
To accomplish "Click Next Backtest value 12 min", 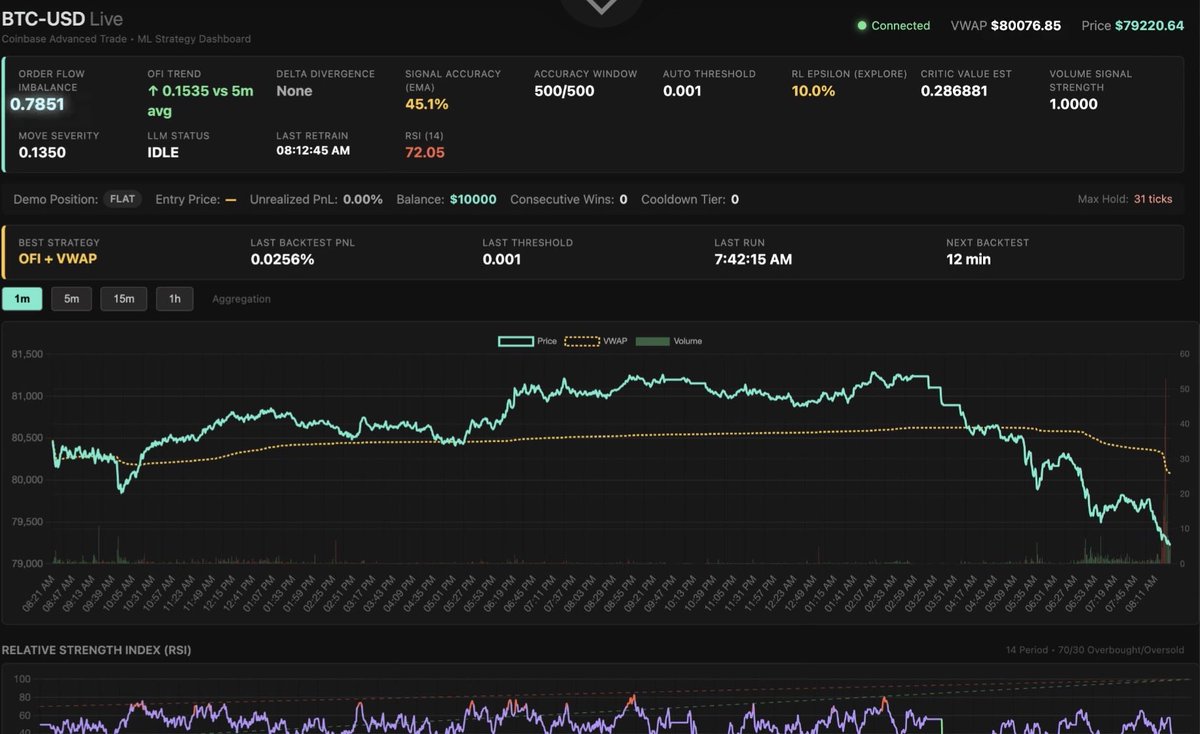I will 968,259.
